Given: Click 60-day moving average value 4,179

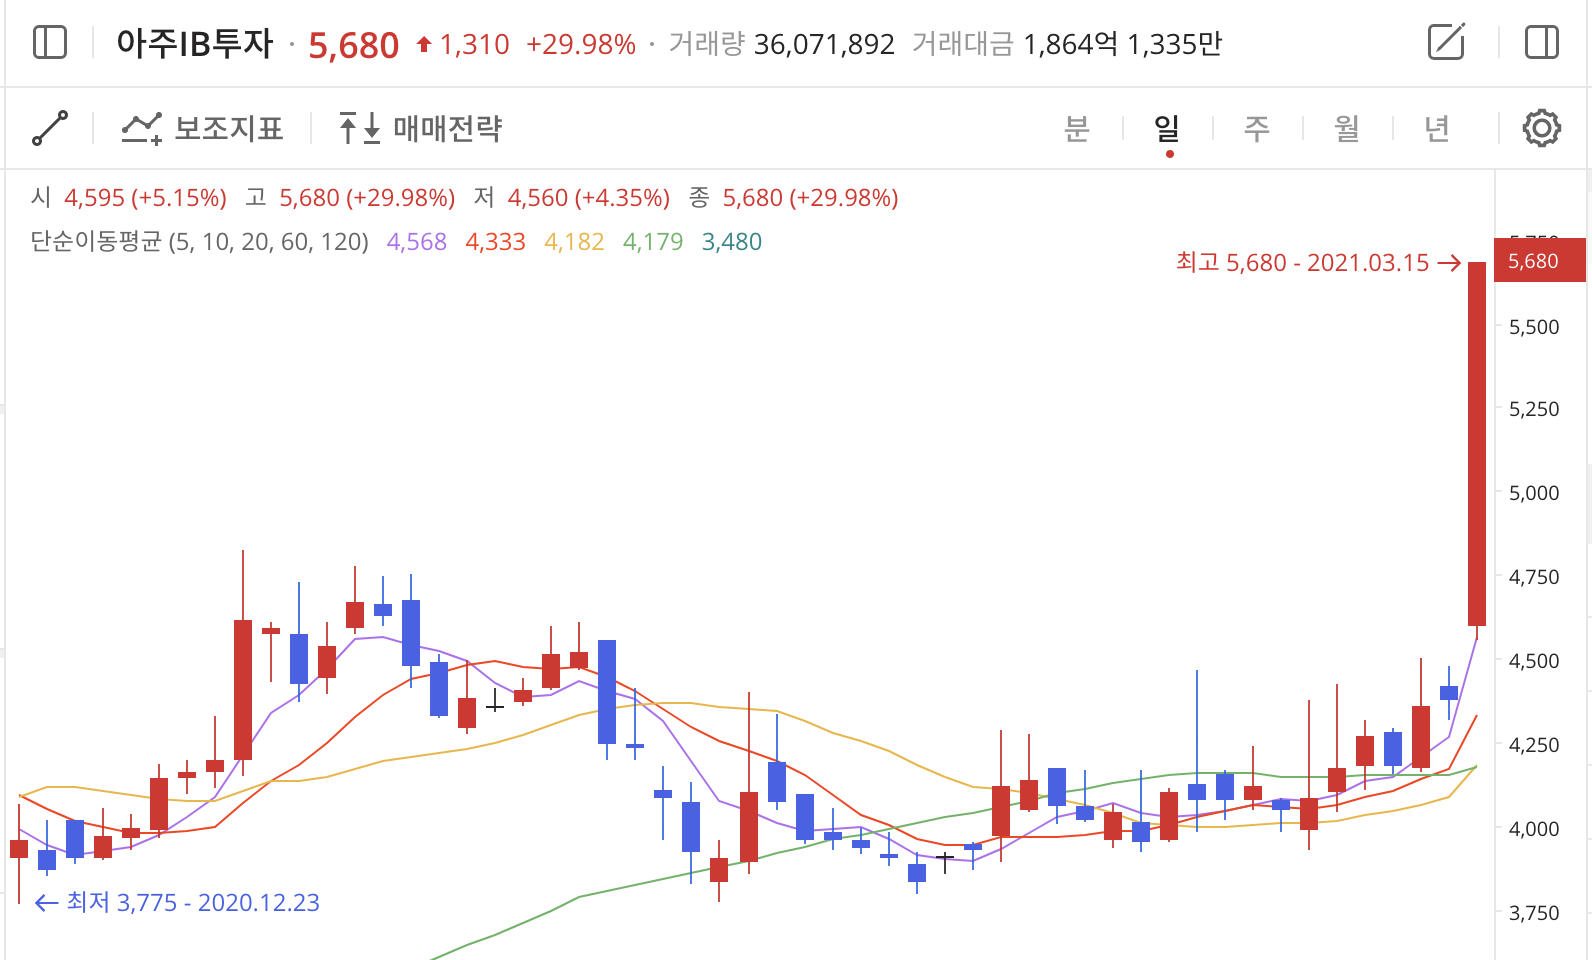Looking at the screenshot, I should pos(653,242).
